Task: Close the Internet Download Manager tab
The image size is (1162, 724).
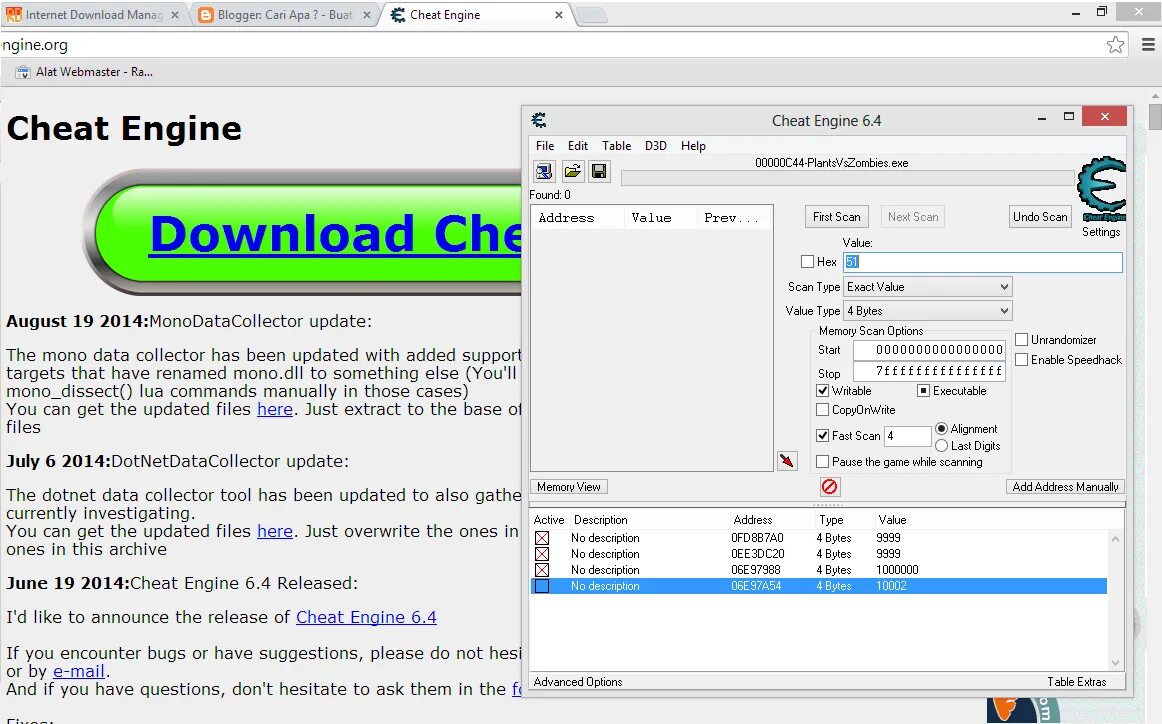Action: coord(175,15)
